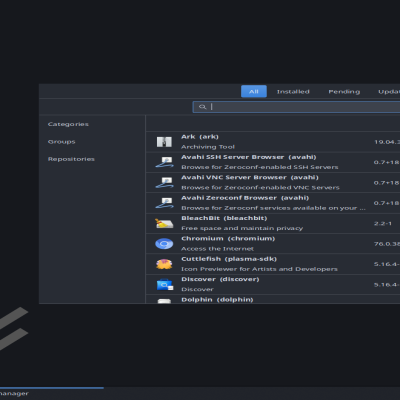Focus the package search field
The height and width of the screenshot is (400, 400).
296,107
